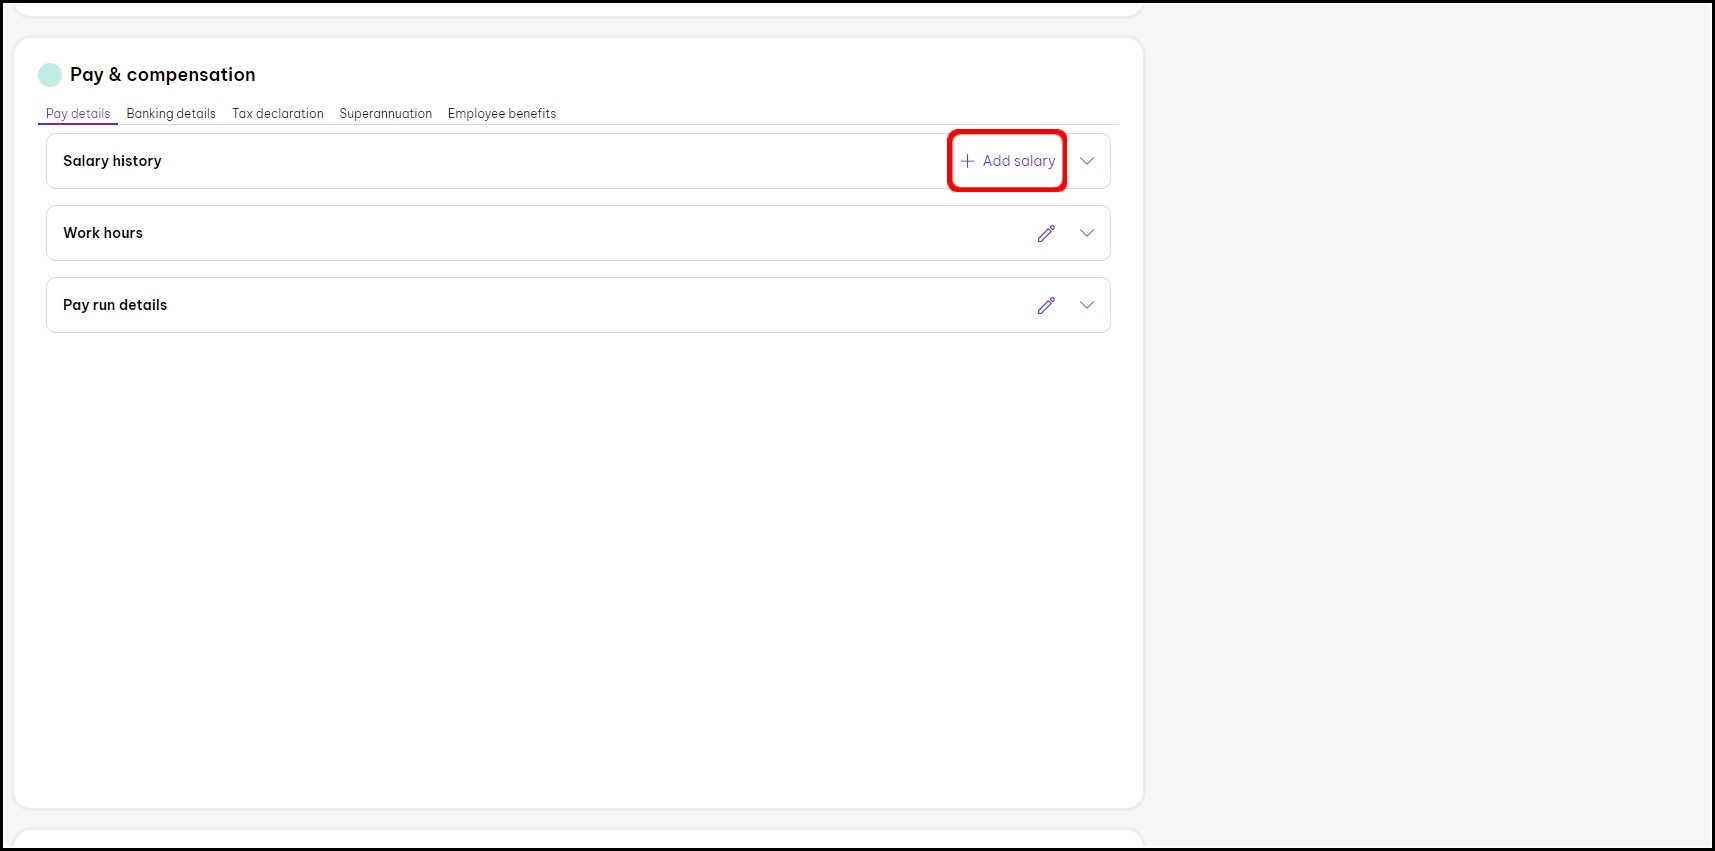Click the pencil edit icon for Work hours

tap(1046, 233)
